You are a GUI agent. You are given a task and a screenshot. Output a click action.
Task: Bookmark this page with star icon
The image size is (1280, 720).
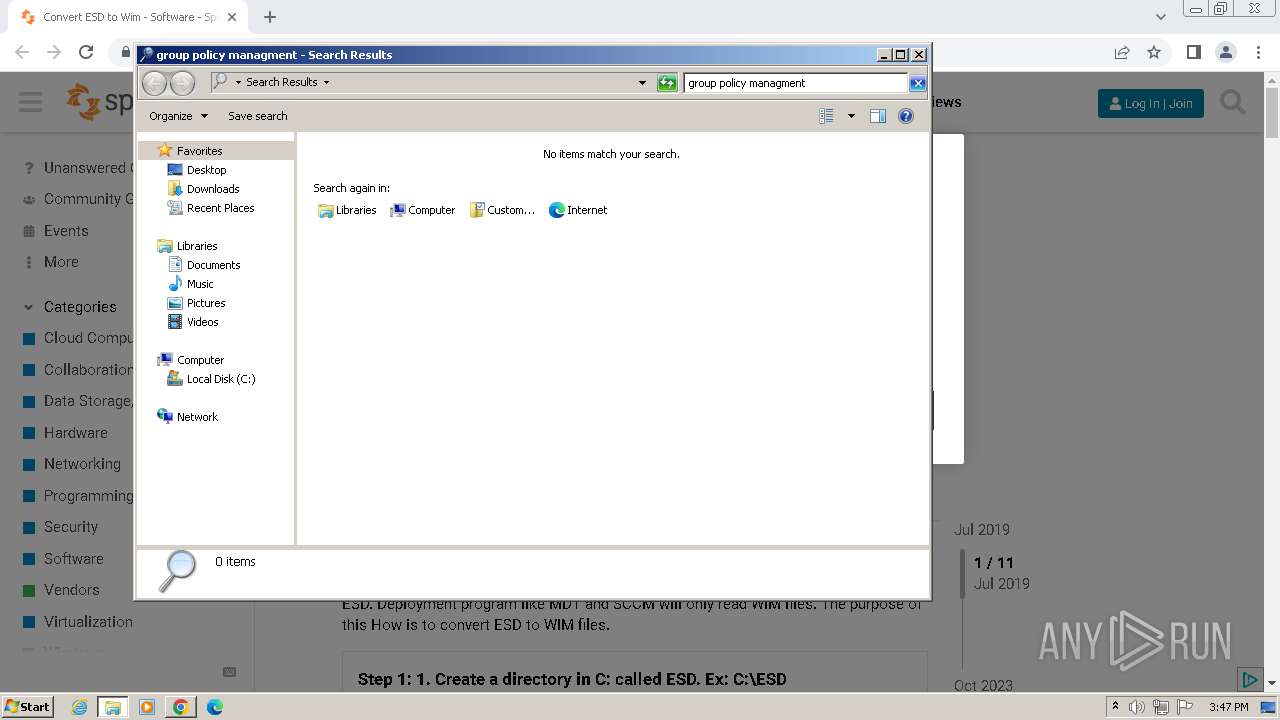click(x=1154, y=52)
